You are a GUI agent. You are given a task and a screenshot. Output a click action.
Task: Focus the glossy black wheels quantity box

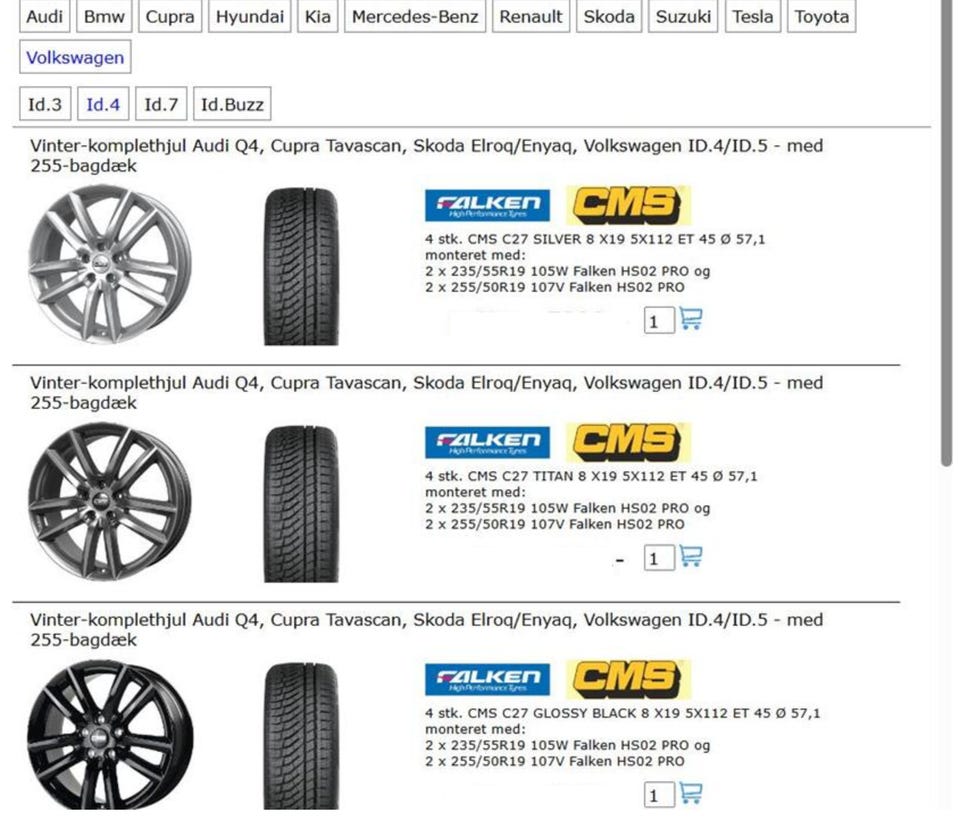658,796
